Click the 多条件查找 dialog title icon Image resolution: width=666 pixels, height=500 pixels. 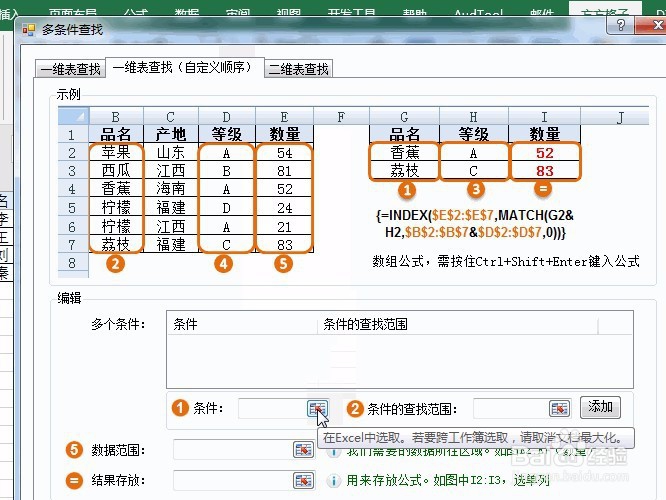pyautogui.click(x=28, y=30)
